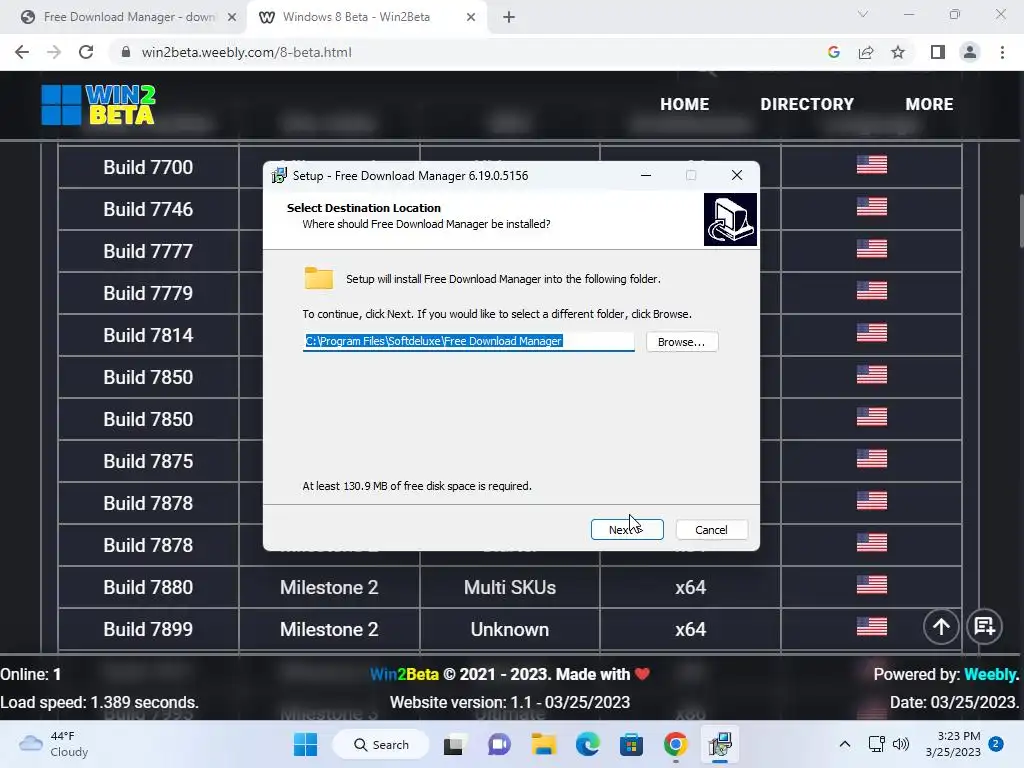Image resolution: width=1024 pixels, height=768 pixels.
Task: Open Chrome tab search chevron
Action: (x=863, y=14)
